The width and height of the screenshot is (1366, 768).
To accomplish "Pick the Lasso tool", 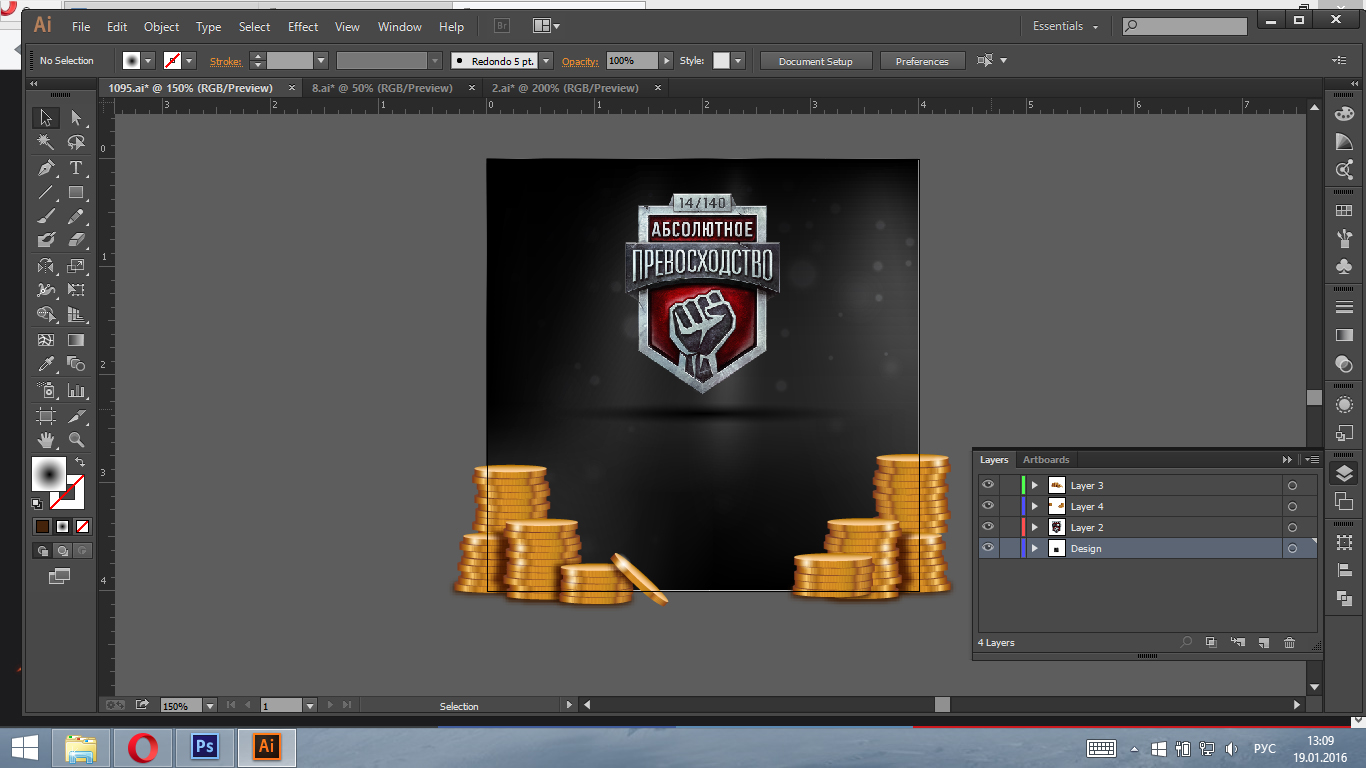I will point(76,143).
